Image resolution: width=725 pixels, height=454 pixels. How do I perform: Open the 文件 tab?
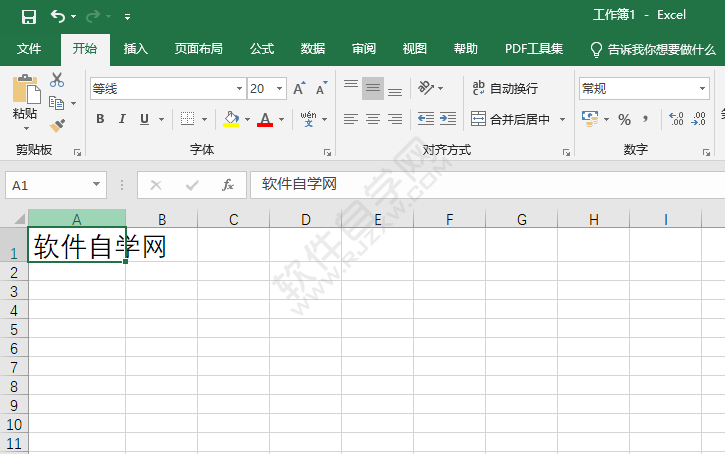[x=29, y=49]
